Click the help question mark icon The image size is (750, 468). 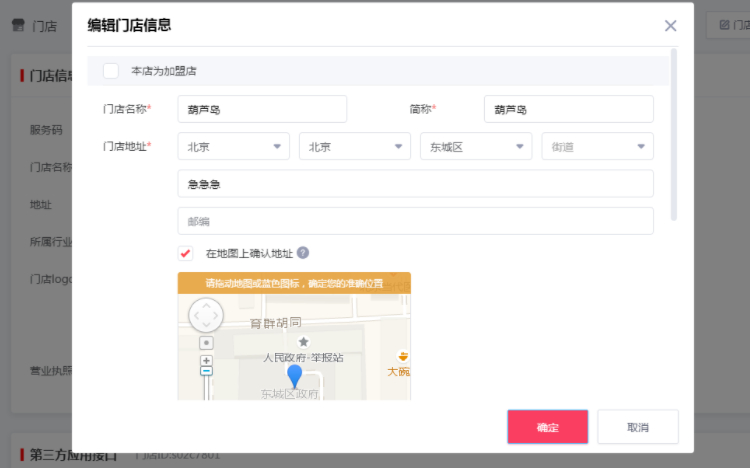click(303, 253)
